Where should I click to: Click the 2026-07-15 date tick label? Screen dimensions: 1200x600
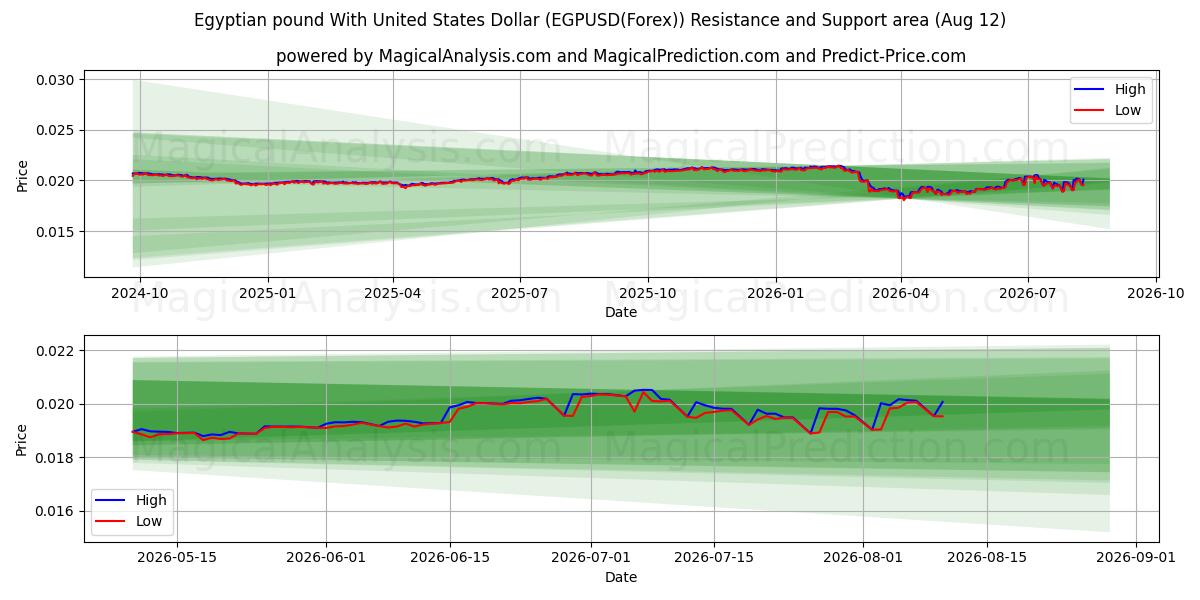coord(714,558)
